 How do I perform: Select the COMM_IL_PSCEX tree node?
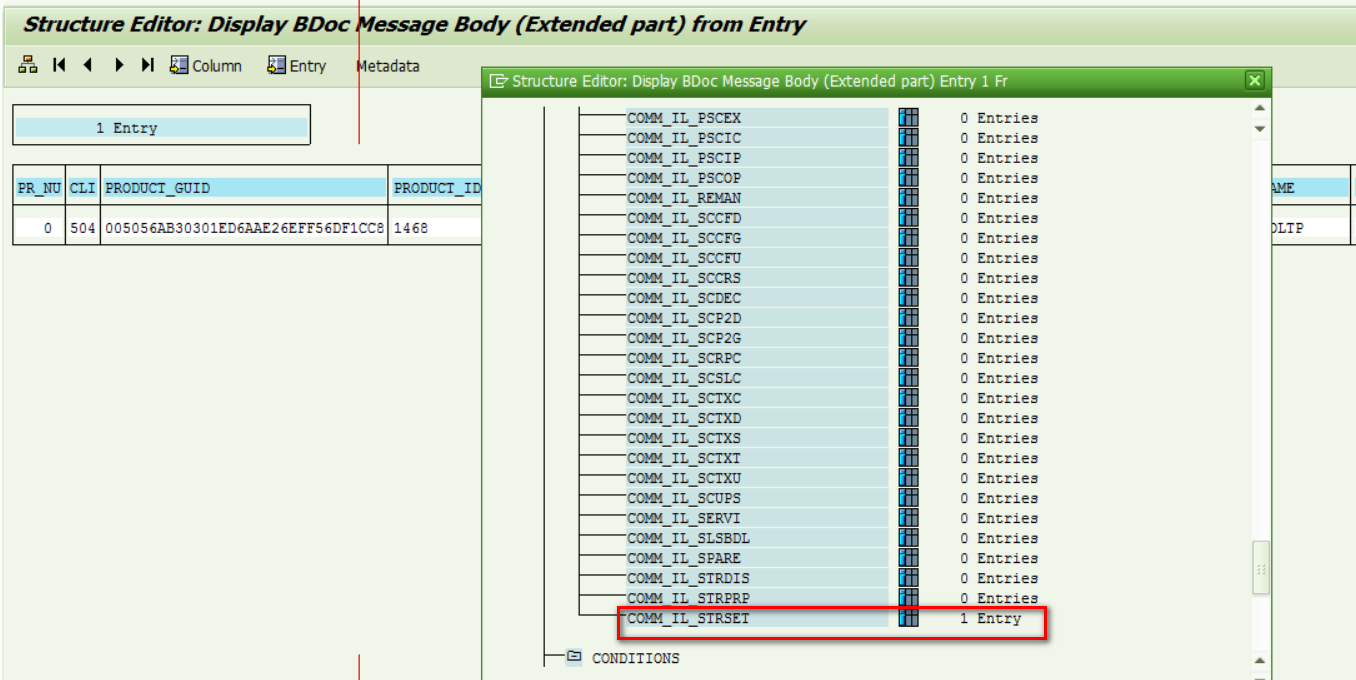757,118
